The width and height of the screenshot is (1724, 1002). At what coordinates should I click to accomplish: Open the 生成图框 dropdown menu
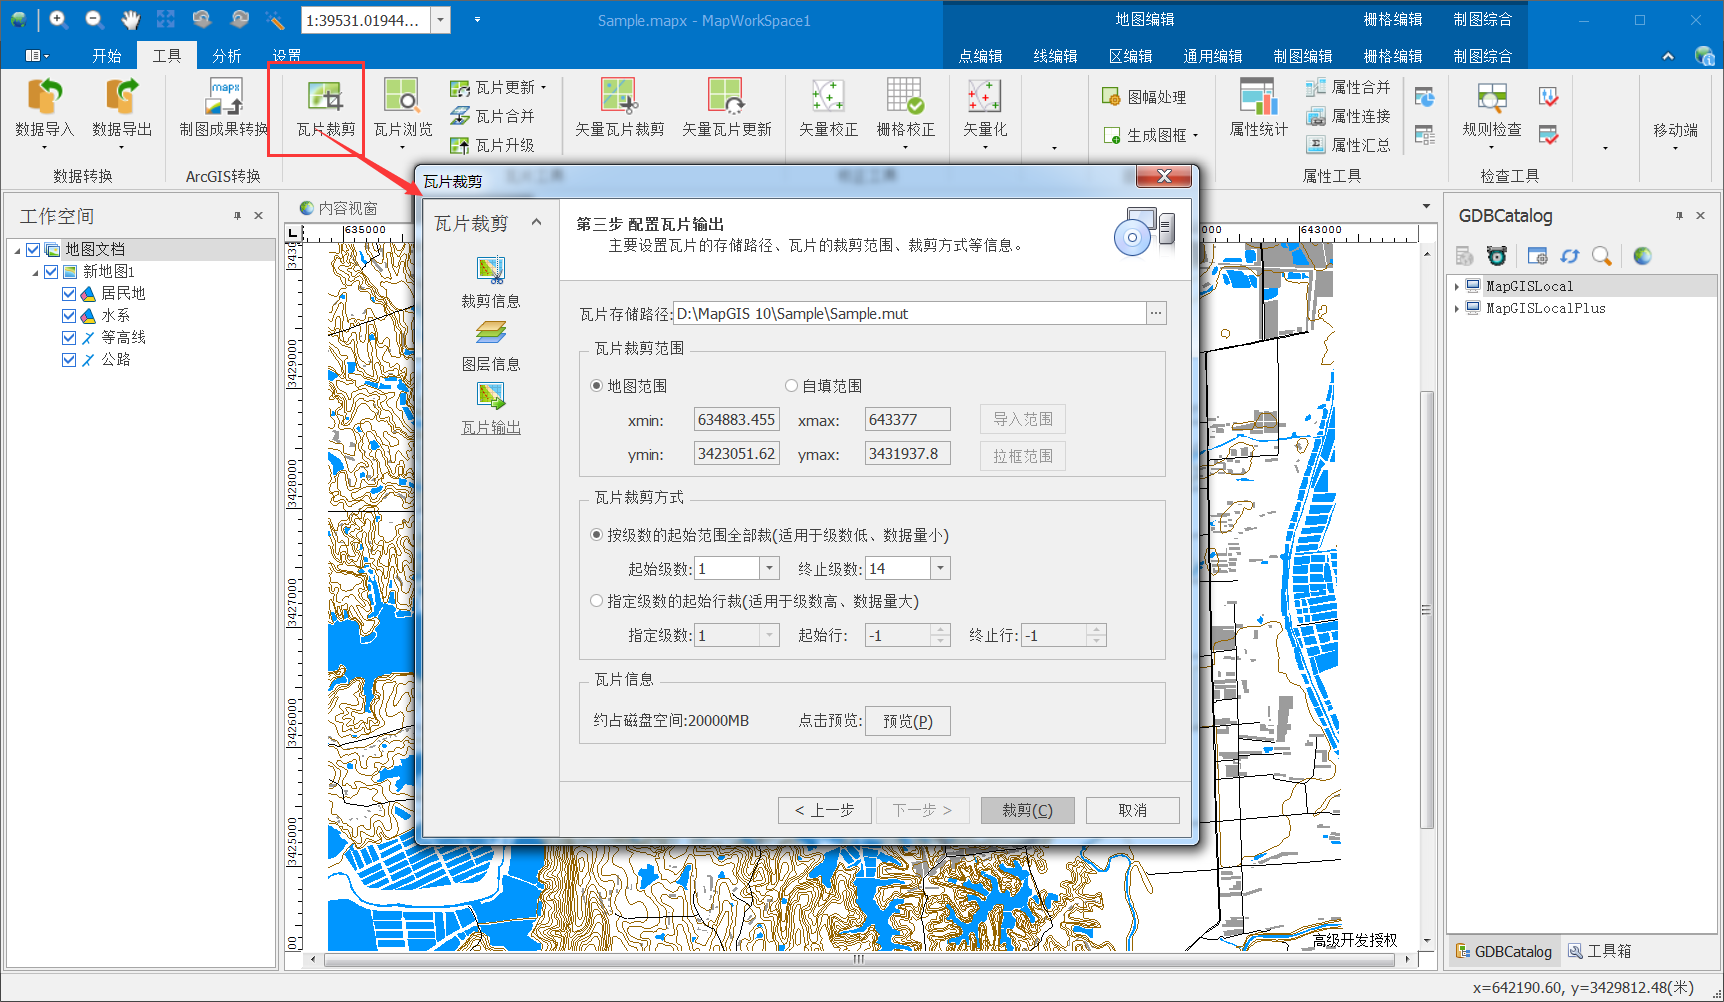[1195, 135]
